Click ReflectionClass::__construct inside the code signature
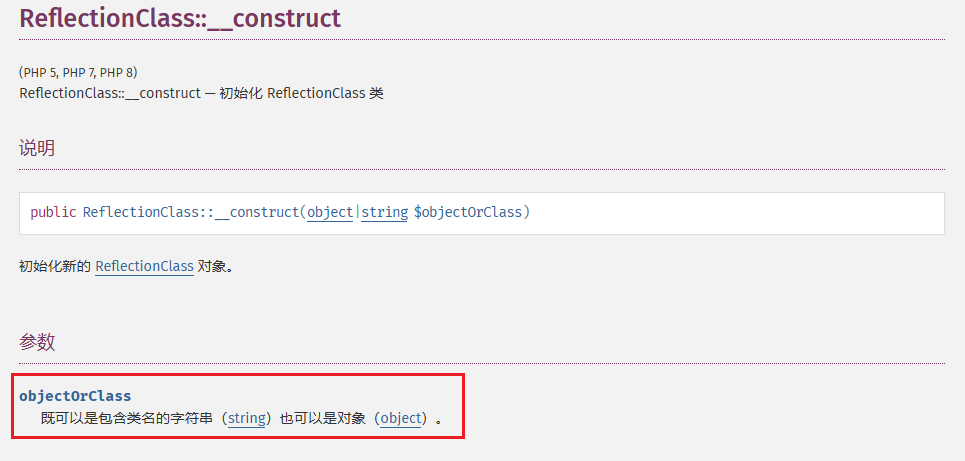Screen dimensions: 965x461 (190, 212)
